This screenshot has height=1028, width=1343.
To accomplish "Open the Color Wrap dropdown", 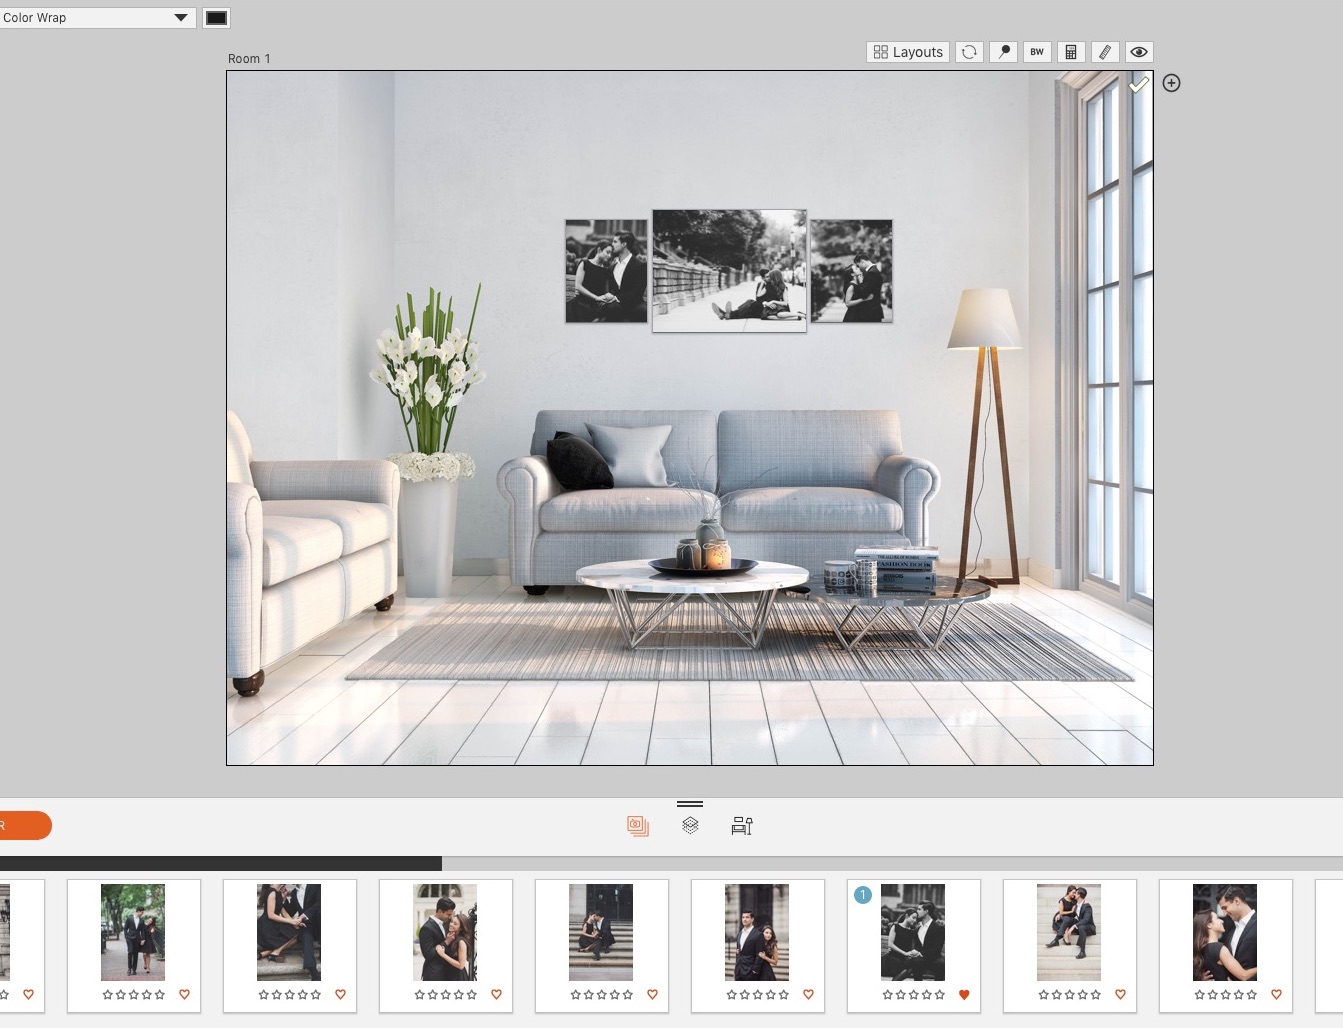I will 96,17.
